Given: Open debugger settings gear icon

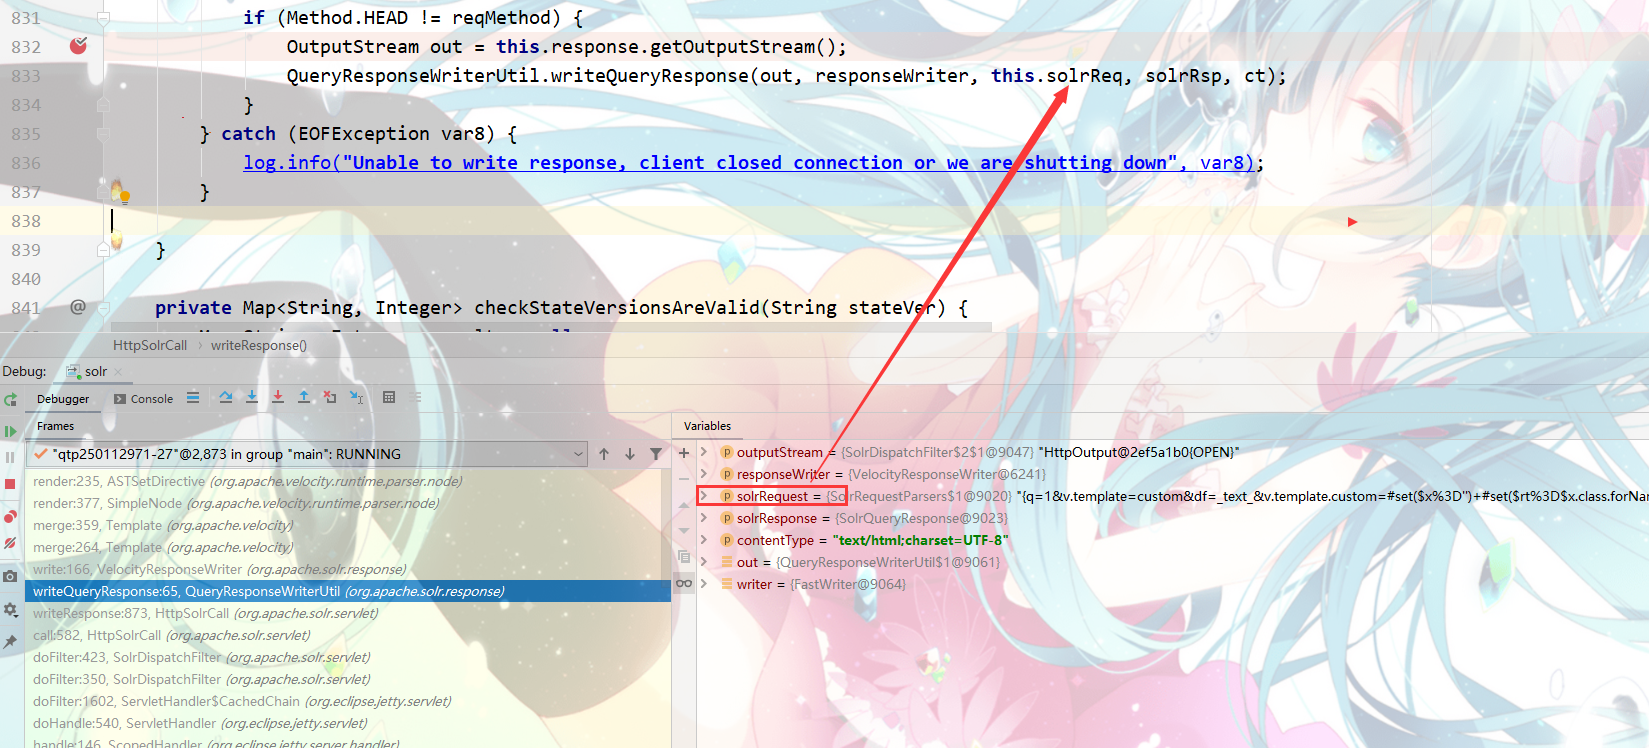Looking at the screenshot, I should 10,609.
